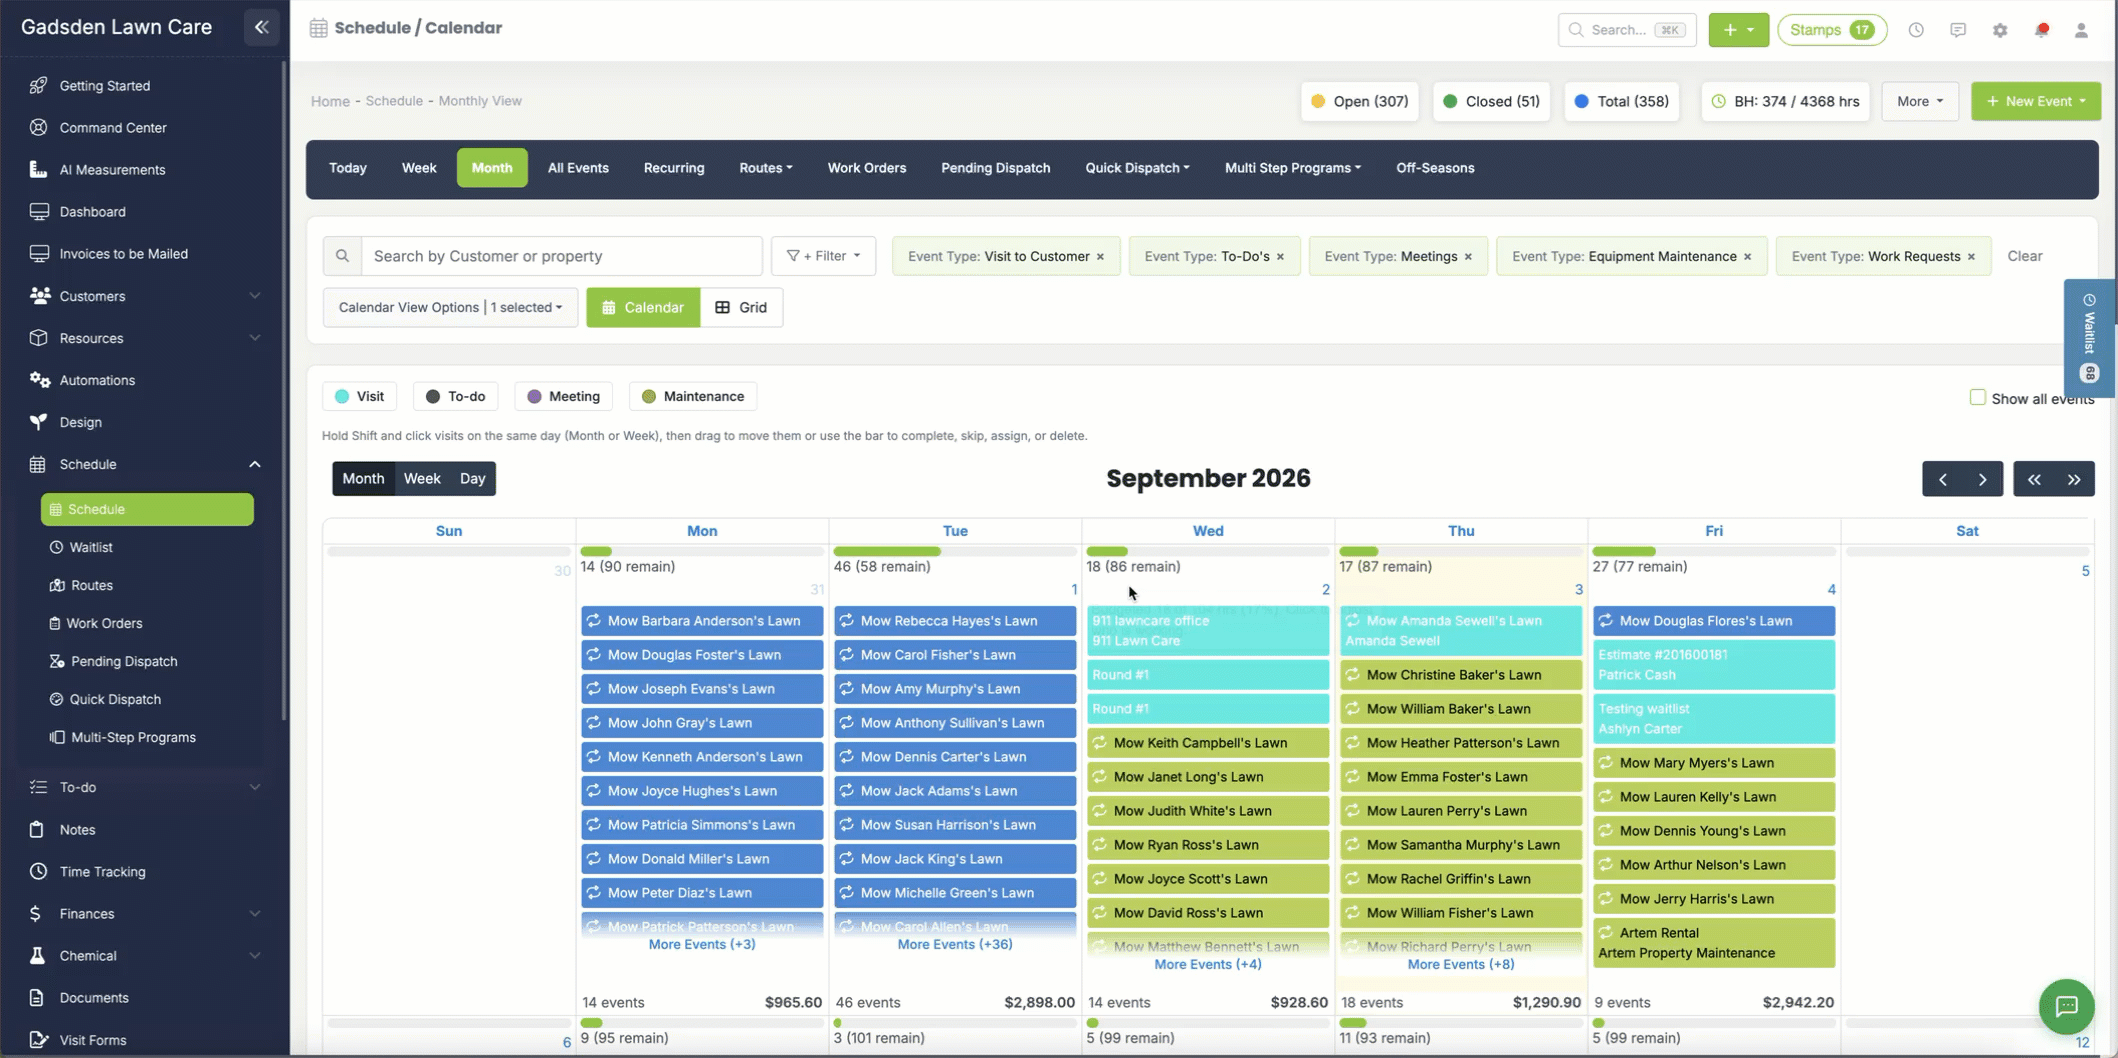Open notifications bell icon in header
This screenshot has width=2118, height=1058.
[x=2041, y=30]
